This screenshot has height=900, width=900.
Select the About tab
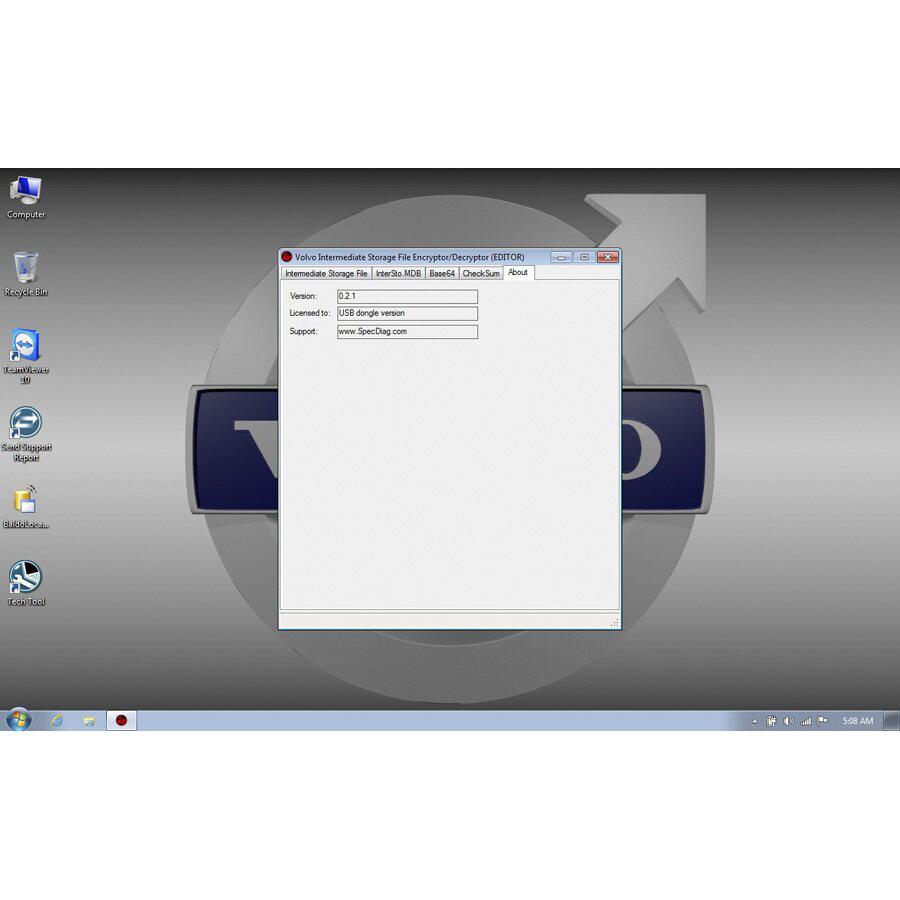tap(518, 273)
